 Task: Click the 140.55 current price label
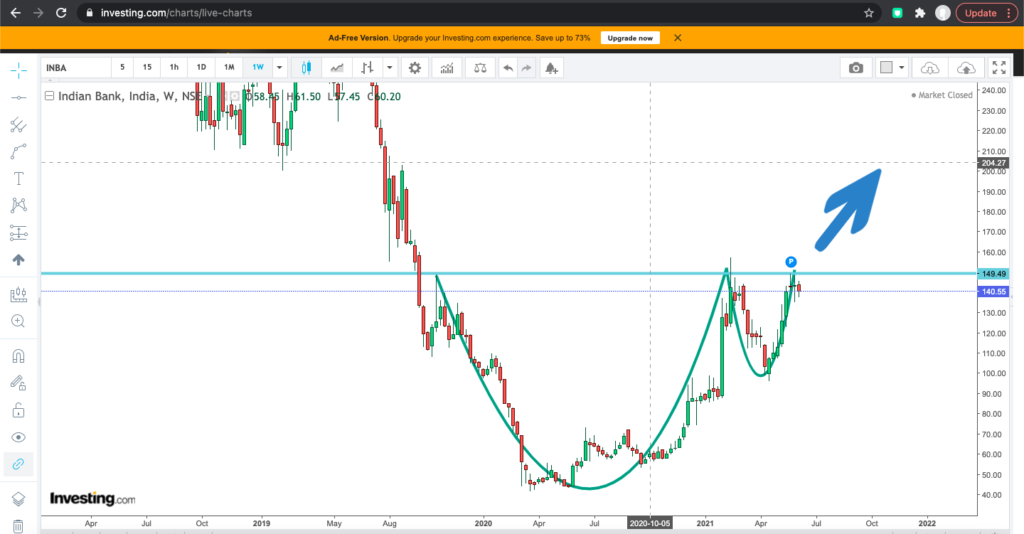[x=993, y=292]
